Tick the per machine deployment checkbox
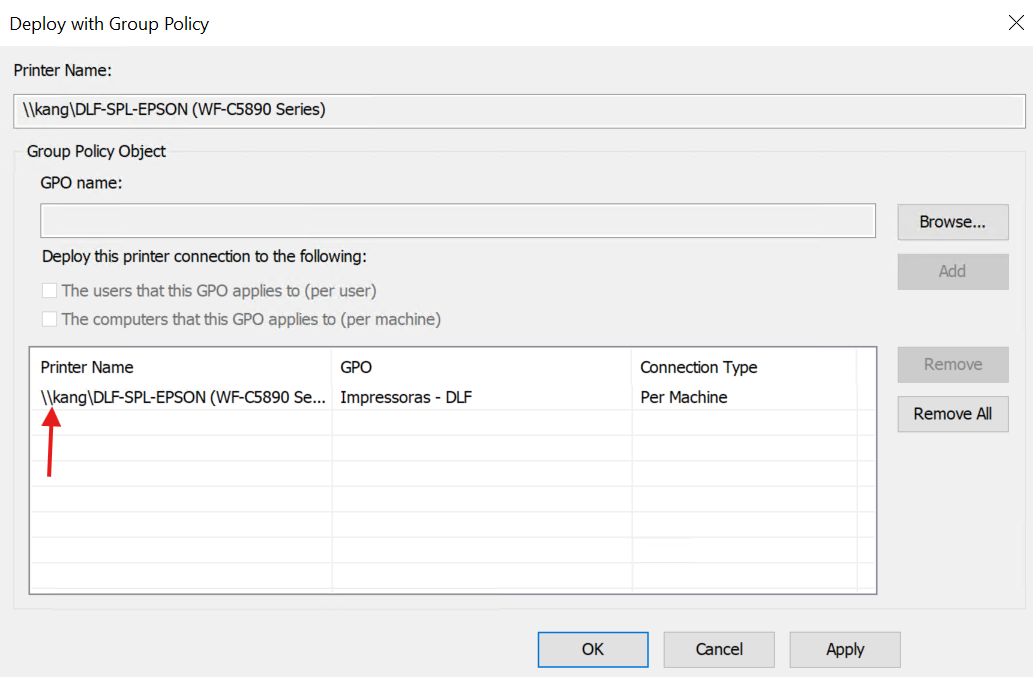 click(x=50, y=320)
